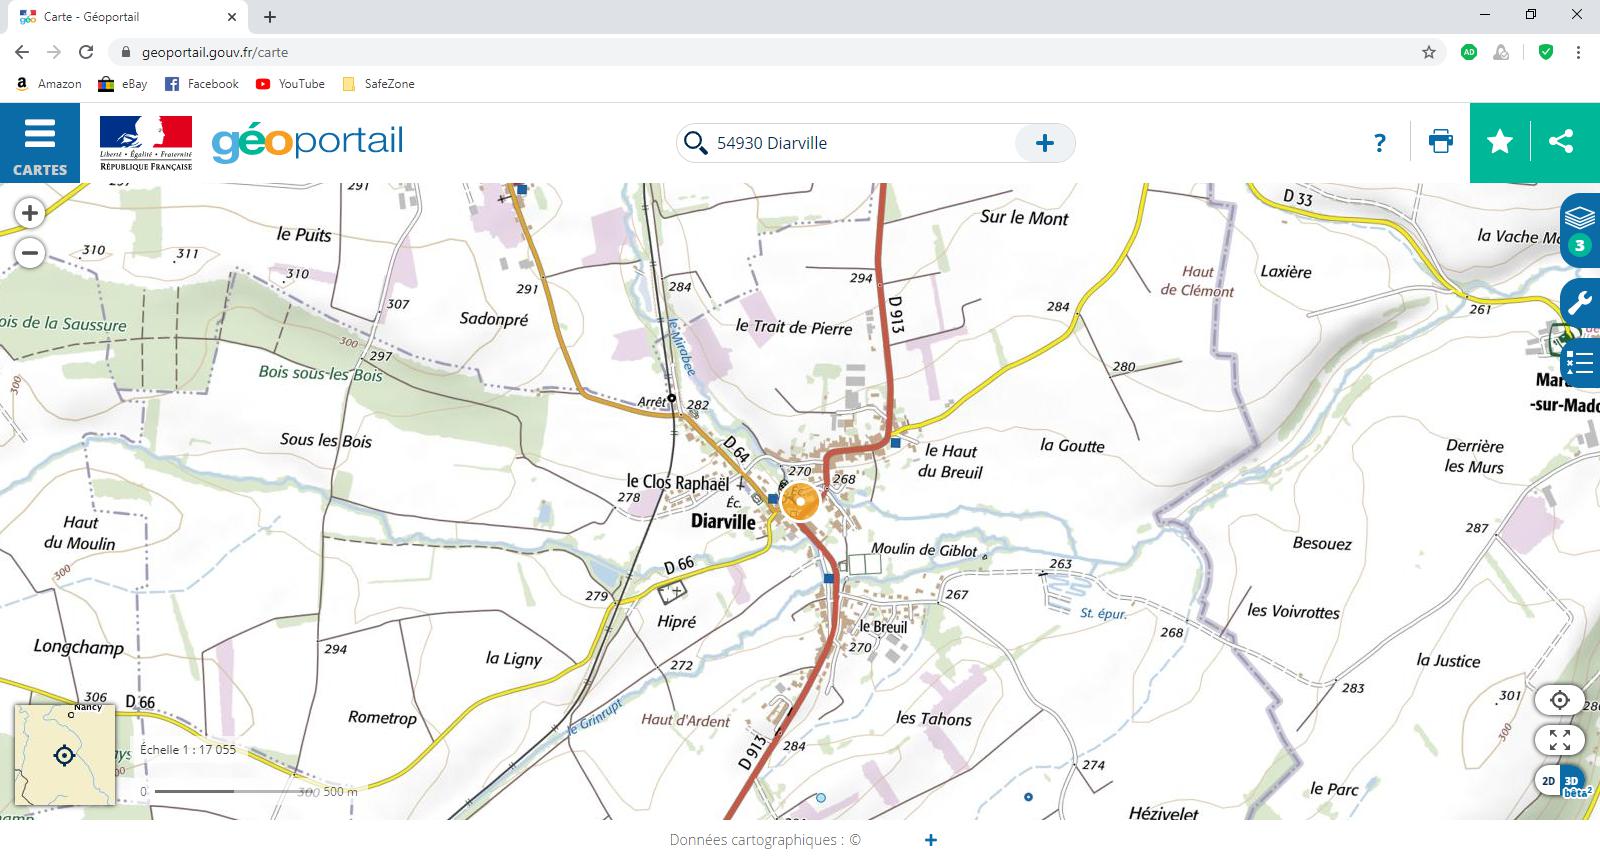Click the Haut d'Ardent map label
Screen dimensions: 1600x860
685,720
